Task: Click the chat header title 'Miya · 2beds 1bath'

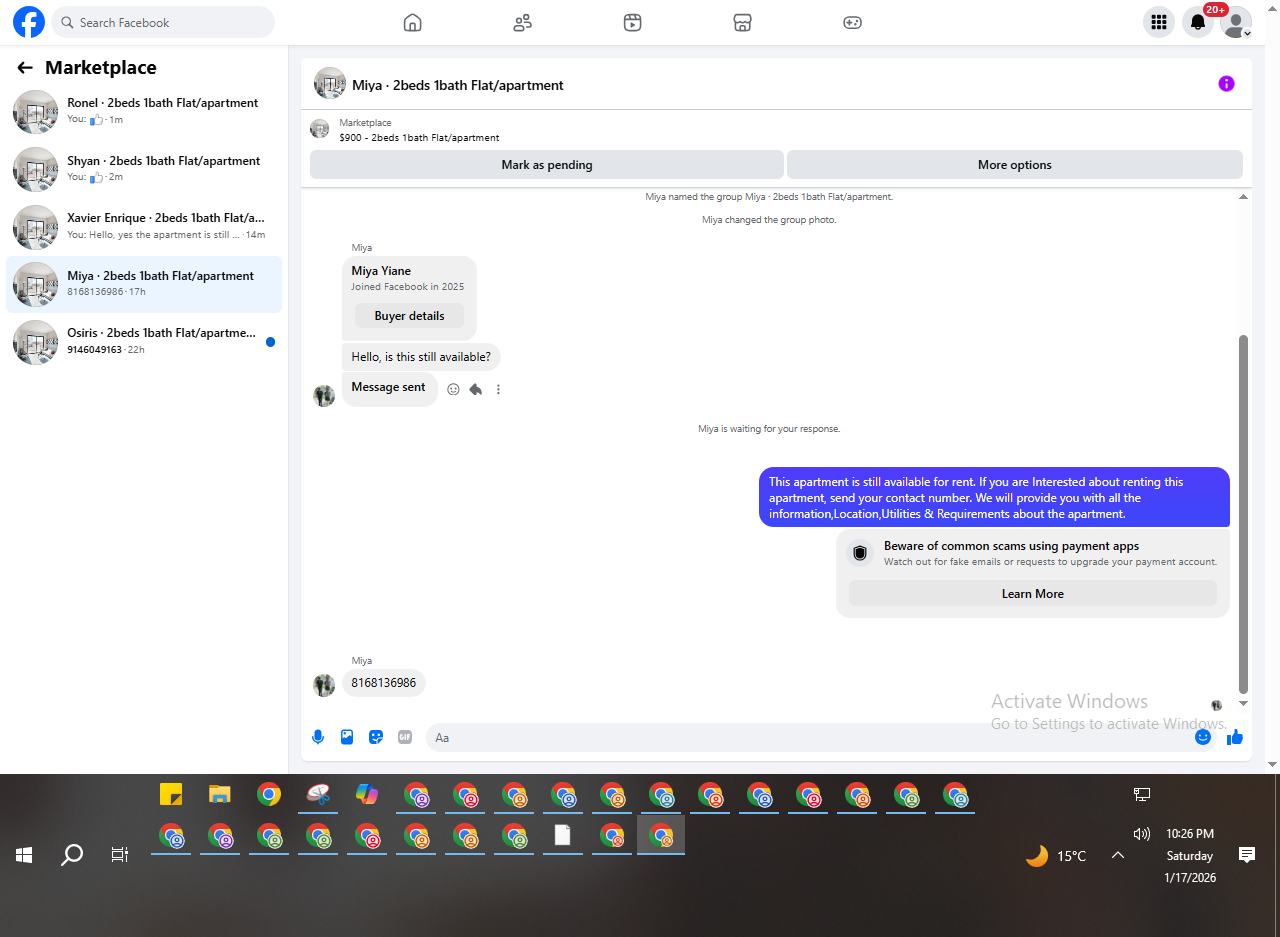Action: tap(458, 85)
